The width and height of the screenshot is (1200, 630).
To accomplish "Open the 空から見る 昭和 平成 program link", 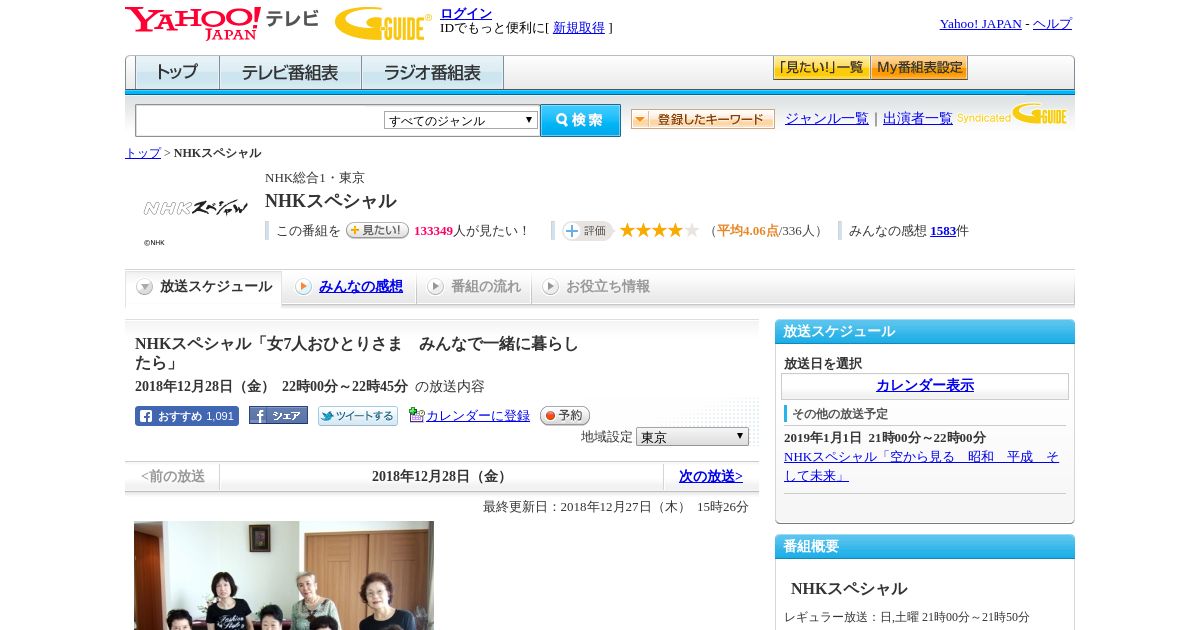I will (921, 466).
